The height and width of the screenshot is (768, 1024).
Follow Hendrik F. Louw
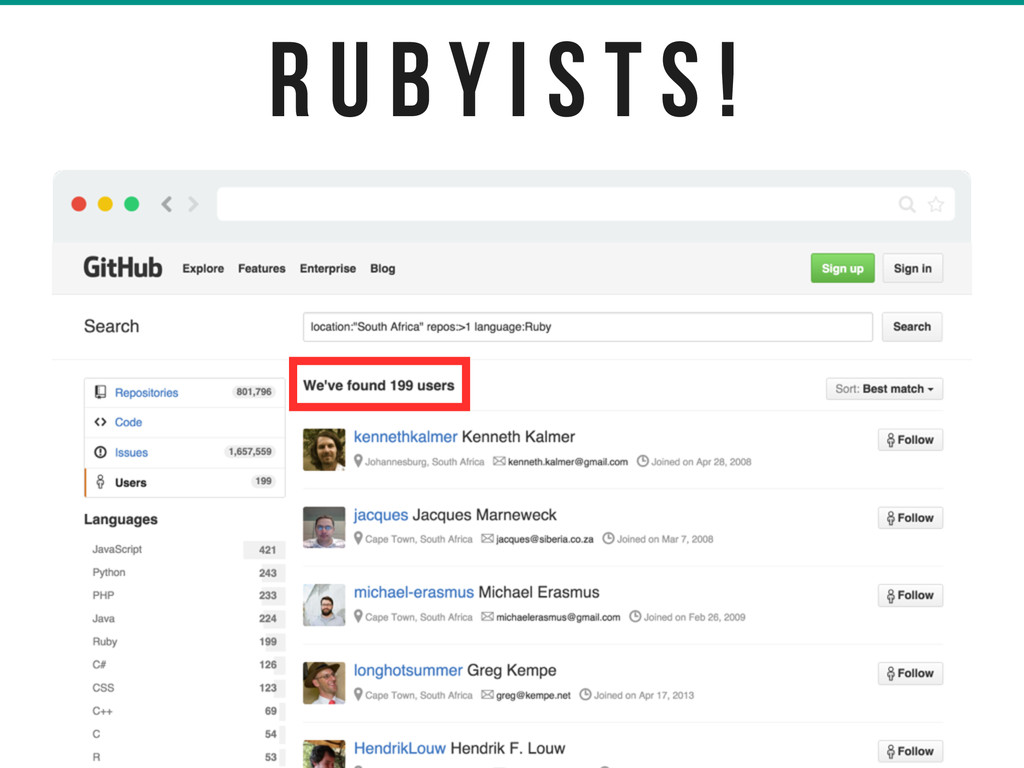click(910, 751)
